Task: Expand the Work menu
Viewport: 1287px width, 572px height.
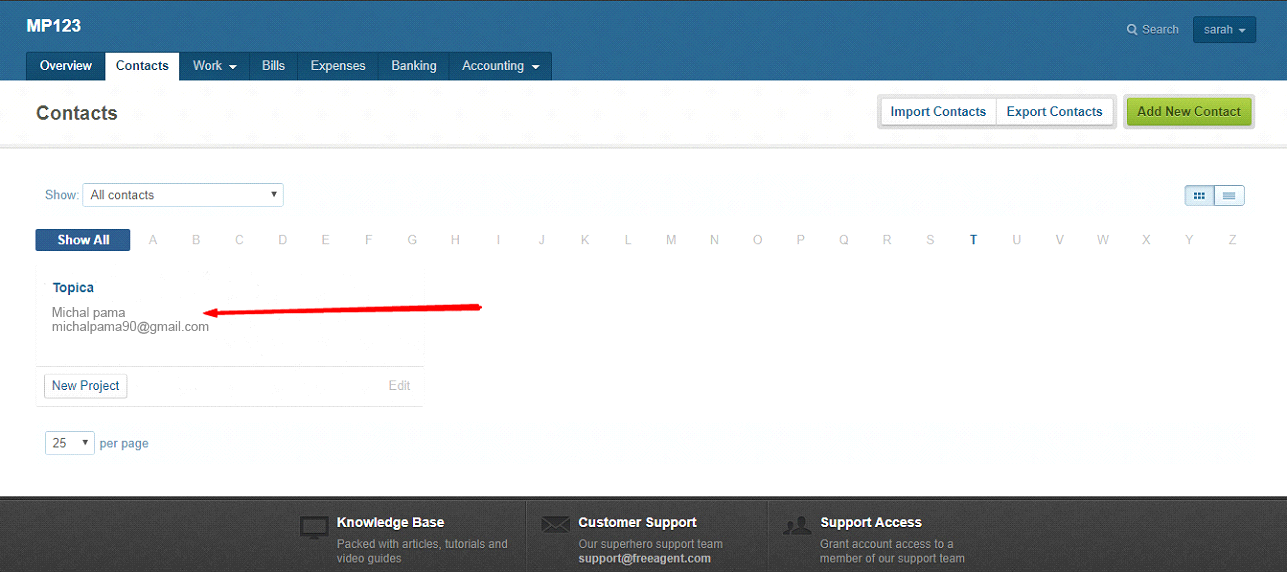Action: (x=215, y=66)
